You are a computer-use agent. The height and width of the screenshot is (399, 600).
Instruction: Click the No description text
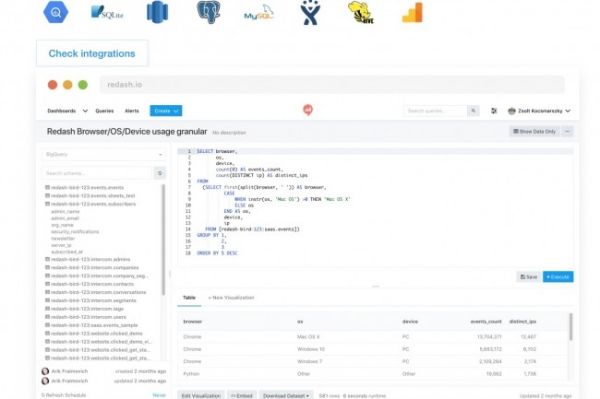tap(229, 133)
